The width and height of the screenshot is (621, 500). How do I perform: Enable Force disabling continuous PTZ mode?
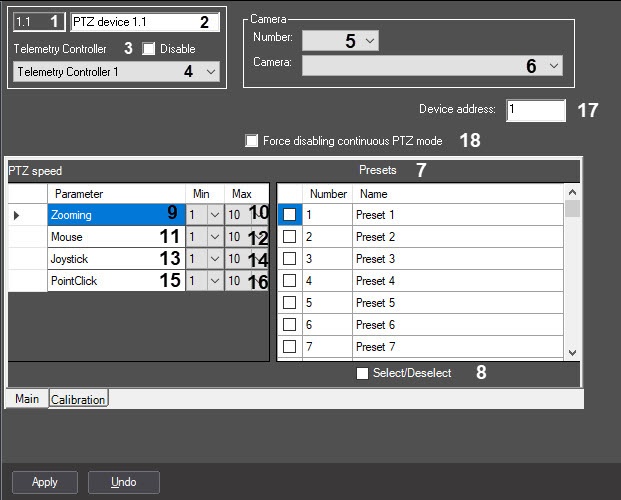[252, 141]
